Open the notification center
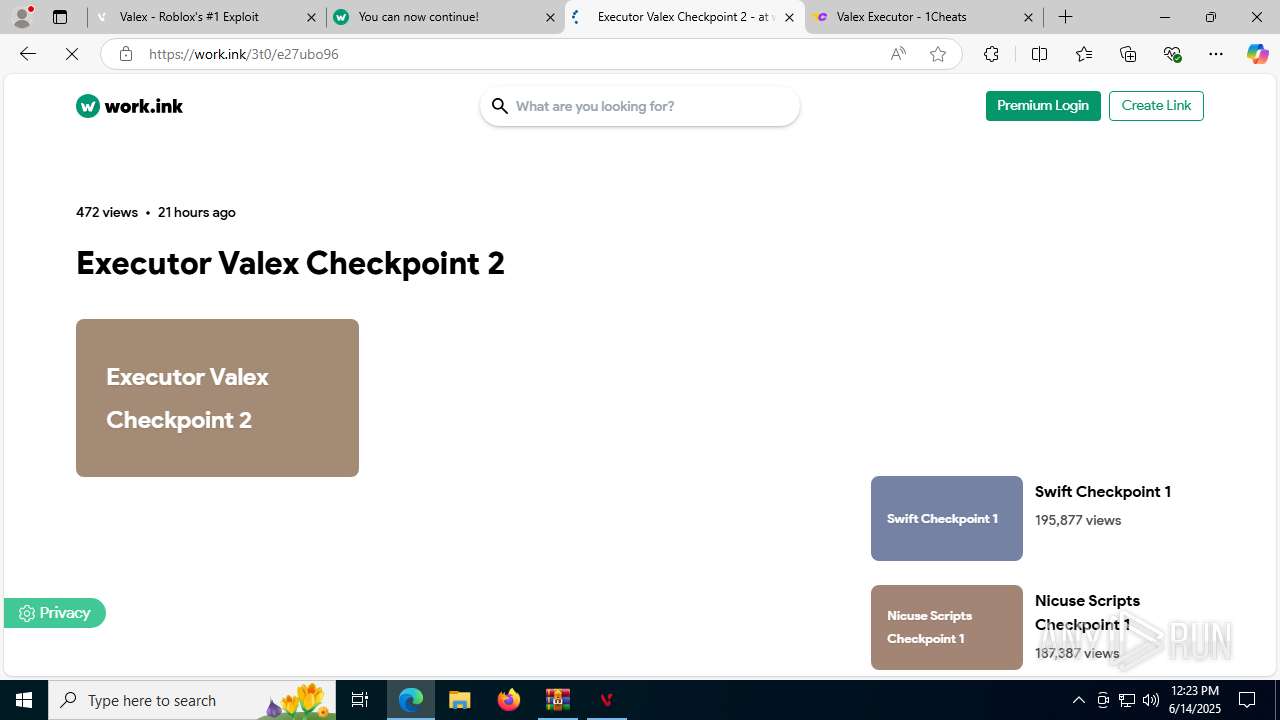 point(1248,700)
